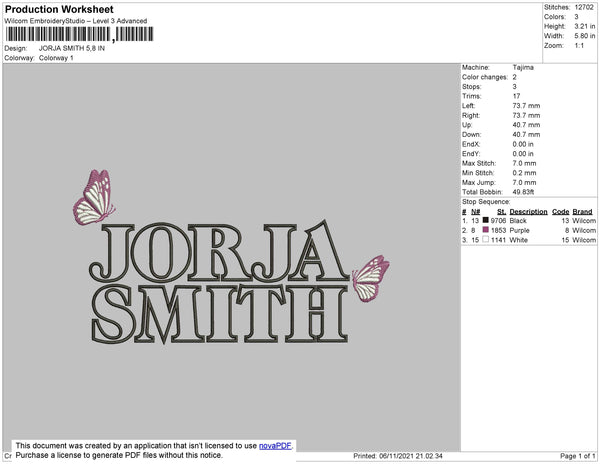Click the Color changes value 2

[515, 77]
